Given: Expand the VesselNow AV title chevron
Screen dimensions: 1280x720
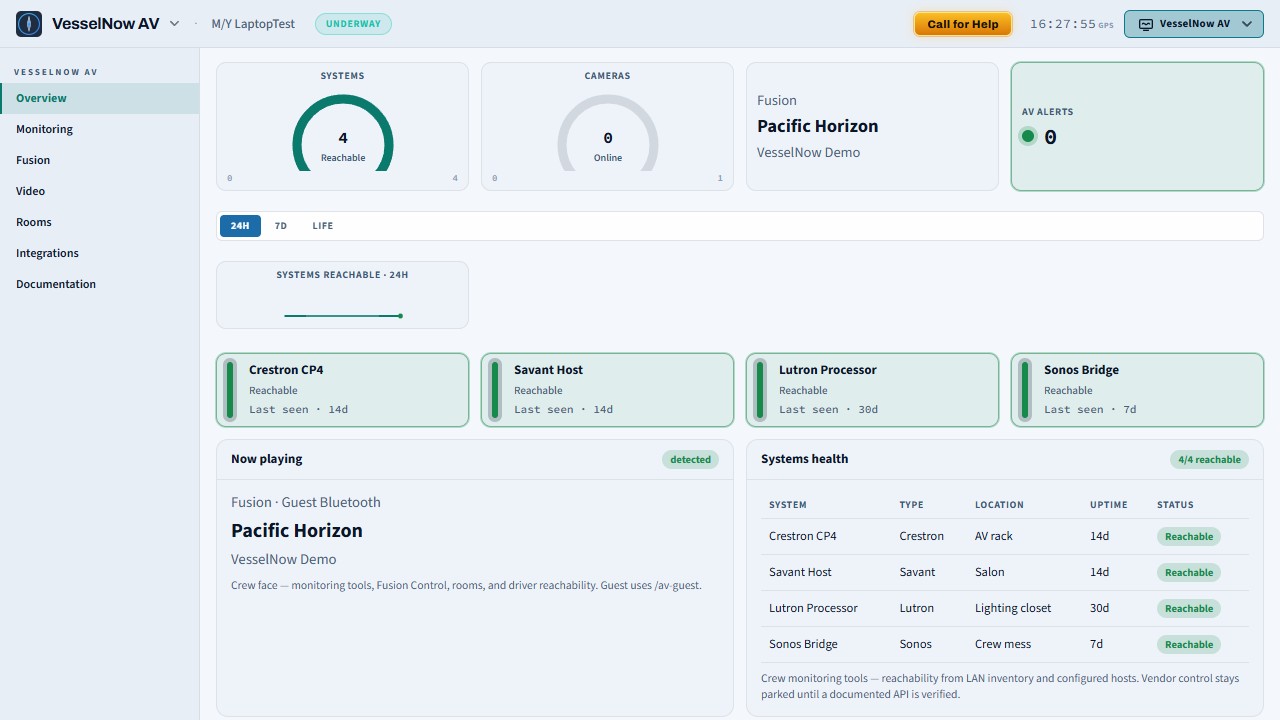Looking at the screenshot, I should coord(174,24).
